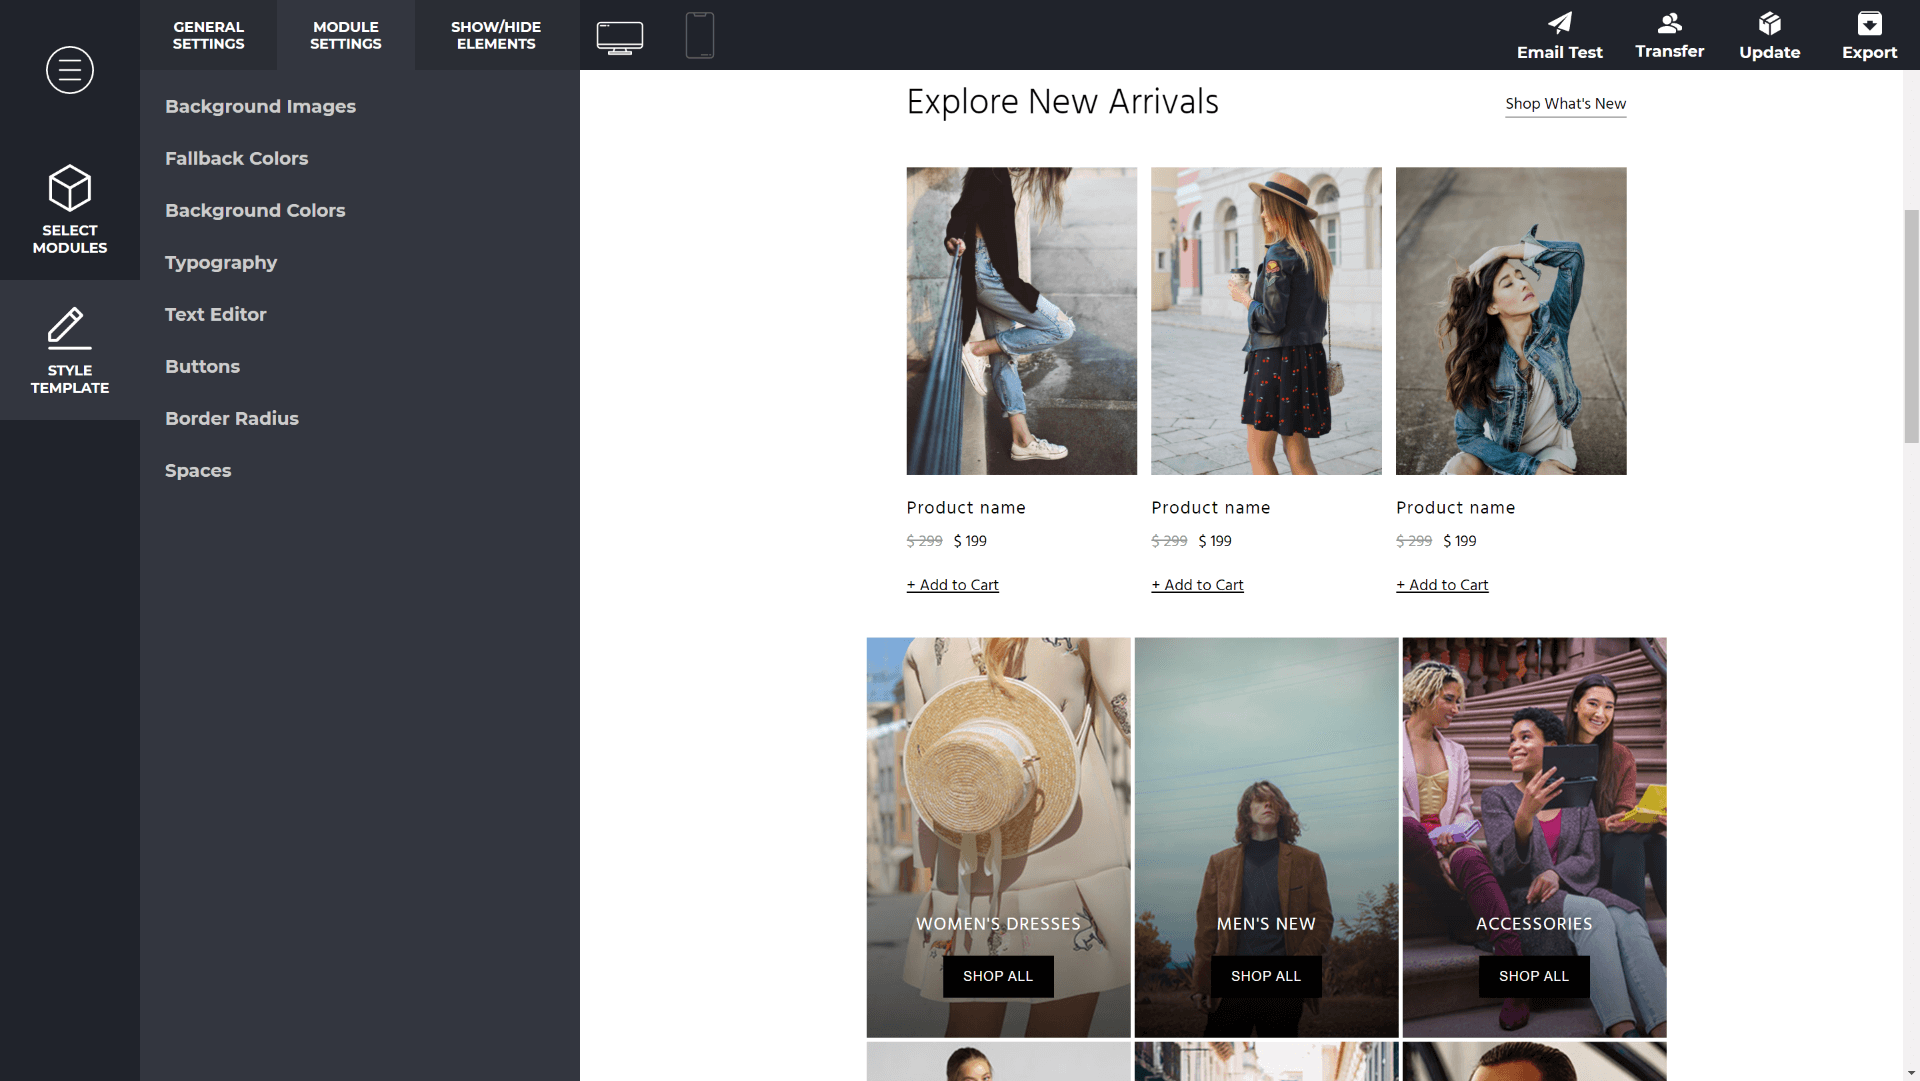Viewport: 1920px width, 1081px height.
Task: Open Text Editor settings
Action: click(x=216, y=314)
